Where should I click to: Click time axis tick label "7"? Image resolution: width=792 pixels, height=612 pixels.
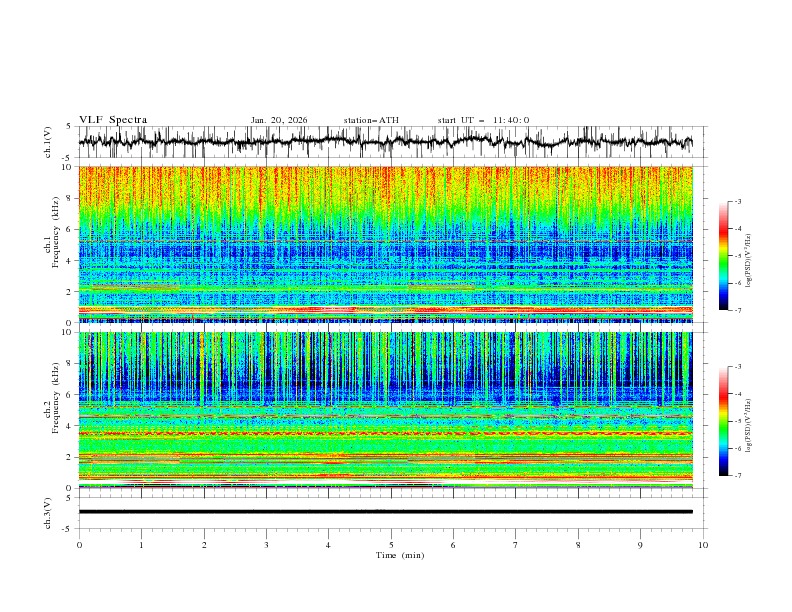click(x=516, y=545)
